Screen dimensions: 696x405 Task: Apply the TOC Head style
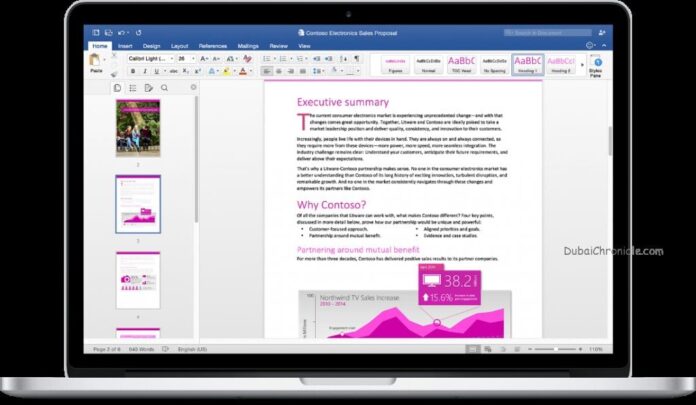[x=461, y=65]
